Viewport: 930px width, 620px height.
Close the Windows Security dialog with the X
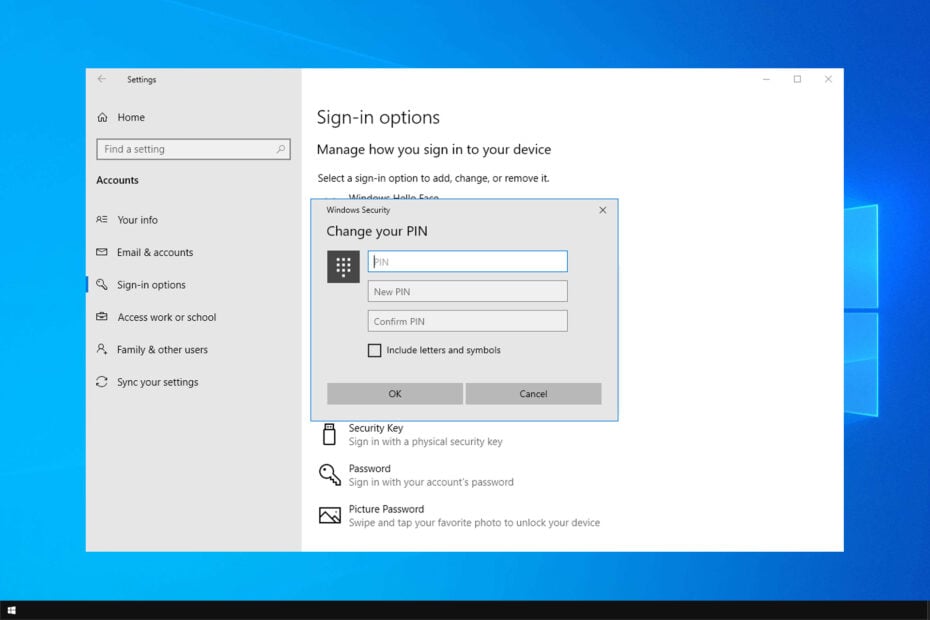pyautogui.click(x=602, y=210)
